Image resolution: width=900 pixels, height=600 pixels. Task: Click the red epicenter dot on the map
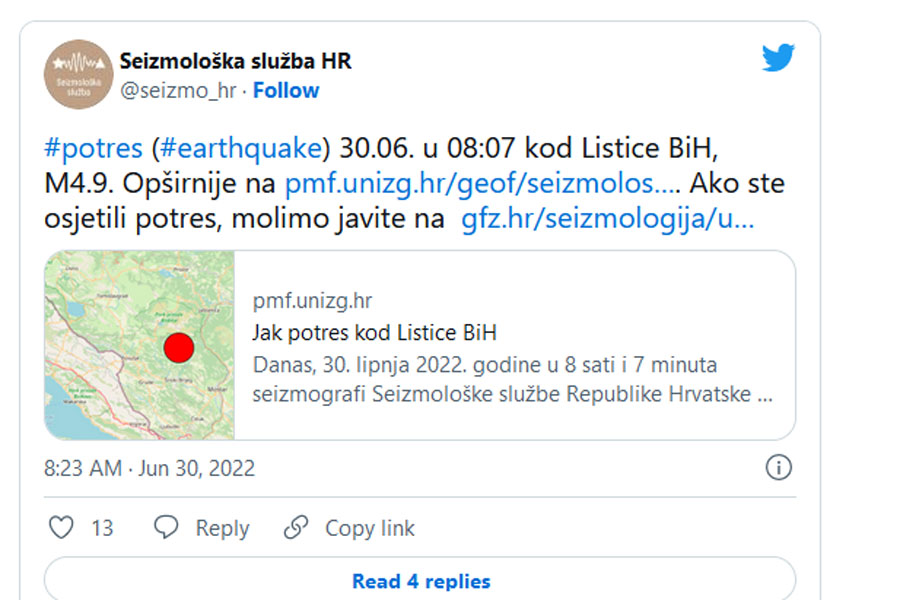click(179, 348)
